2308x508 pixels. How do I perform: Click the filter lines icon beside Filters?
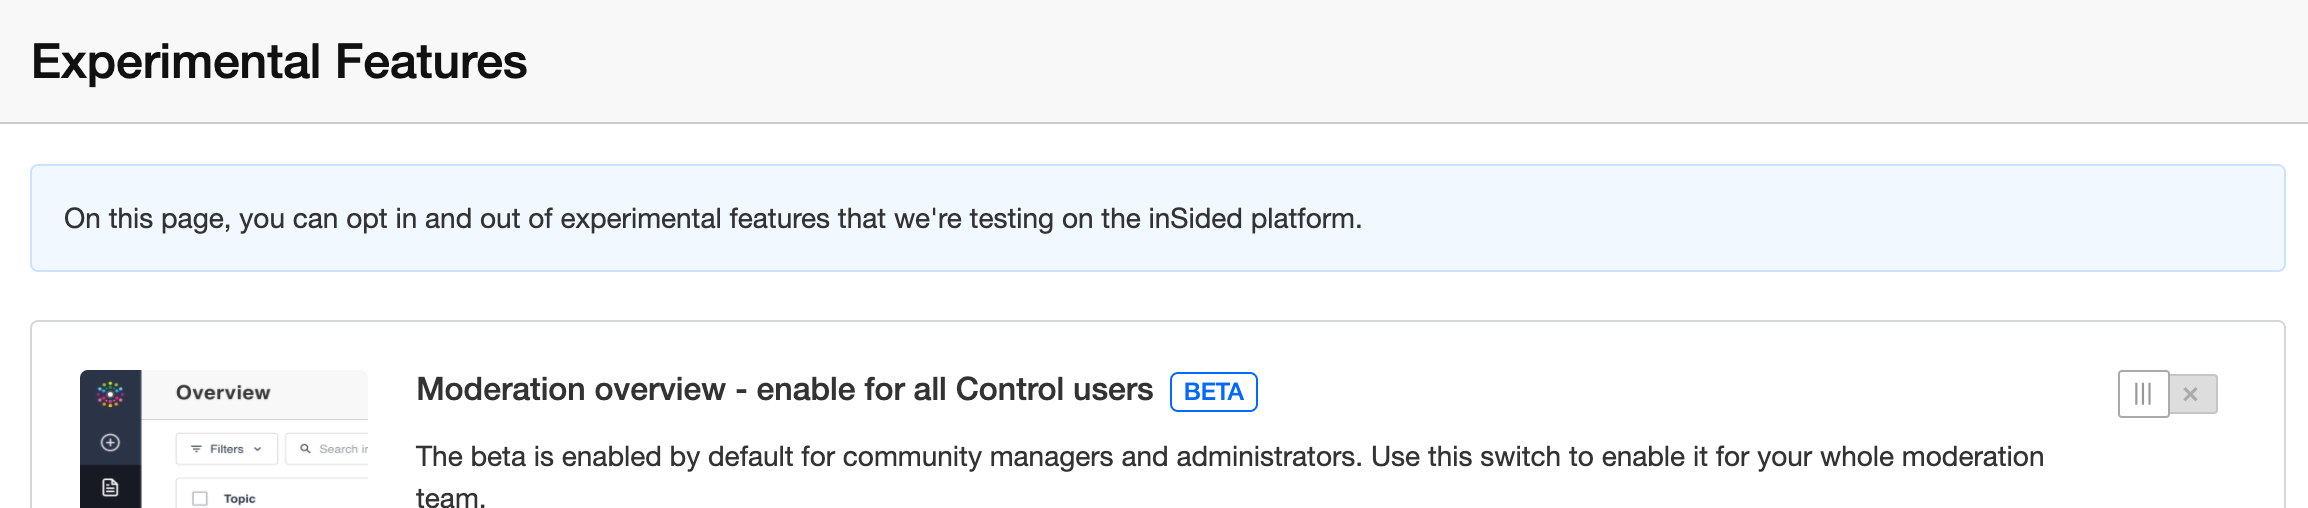(x=196, y=449)
